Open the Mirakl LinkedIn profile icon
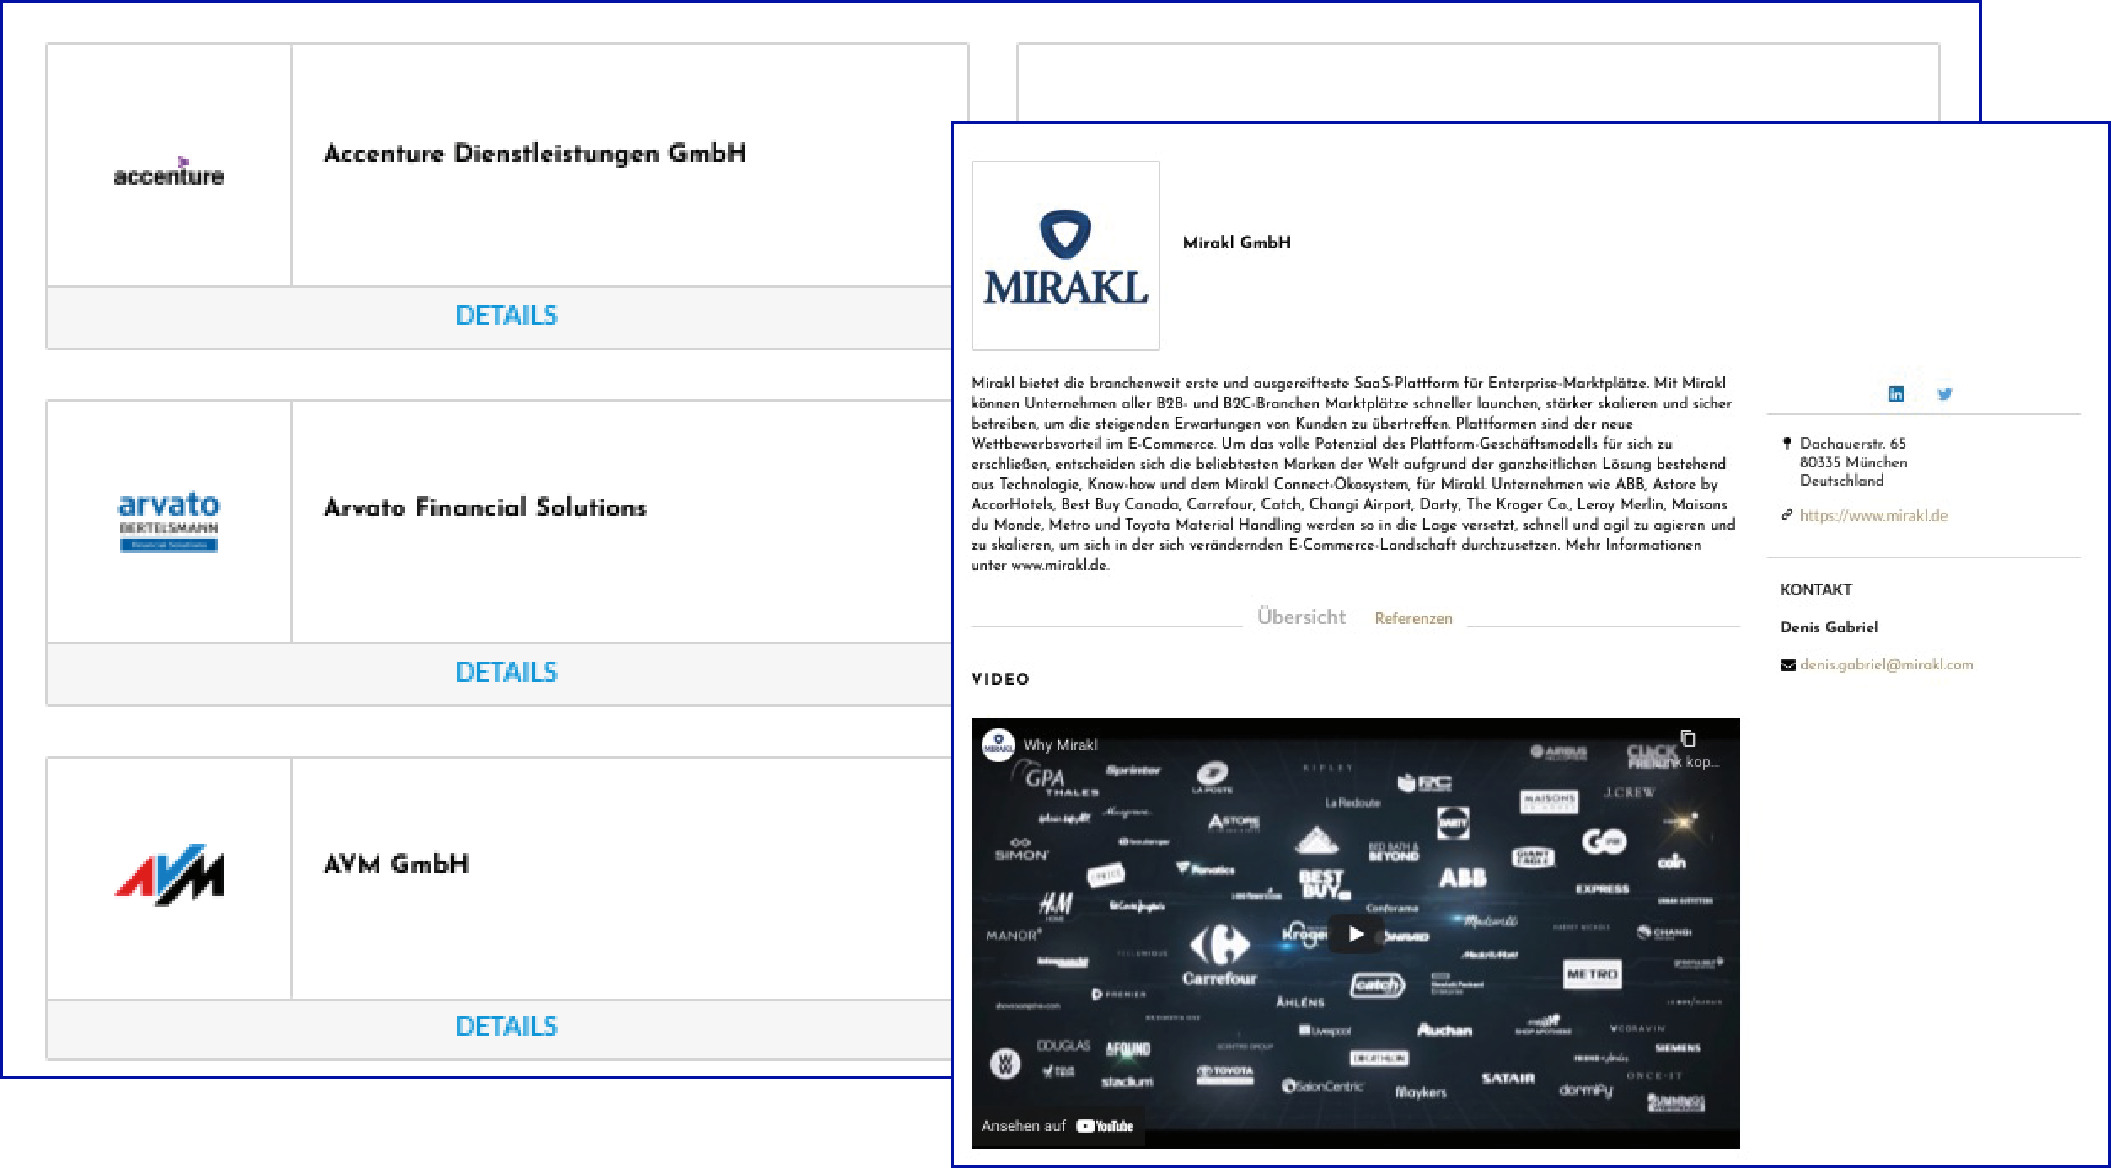This screenshot has height=1169, width=2111. point(1895,394)
